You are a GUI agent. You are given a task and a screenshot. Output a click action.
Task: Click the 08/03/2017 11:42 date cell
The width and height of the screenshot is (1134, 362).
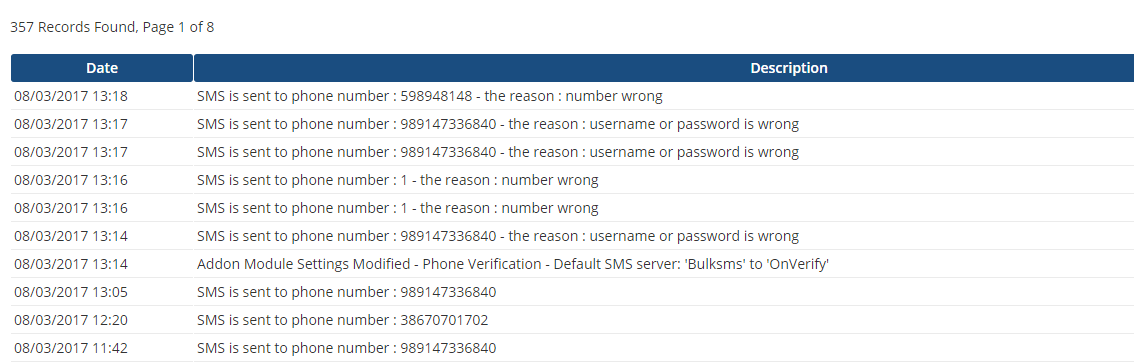coord(71,348)
